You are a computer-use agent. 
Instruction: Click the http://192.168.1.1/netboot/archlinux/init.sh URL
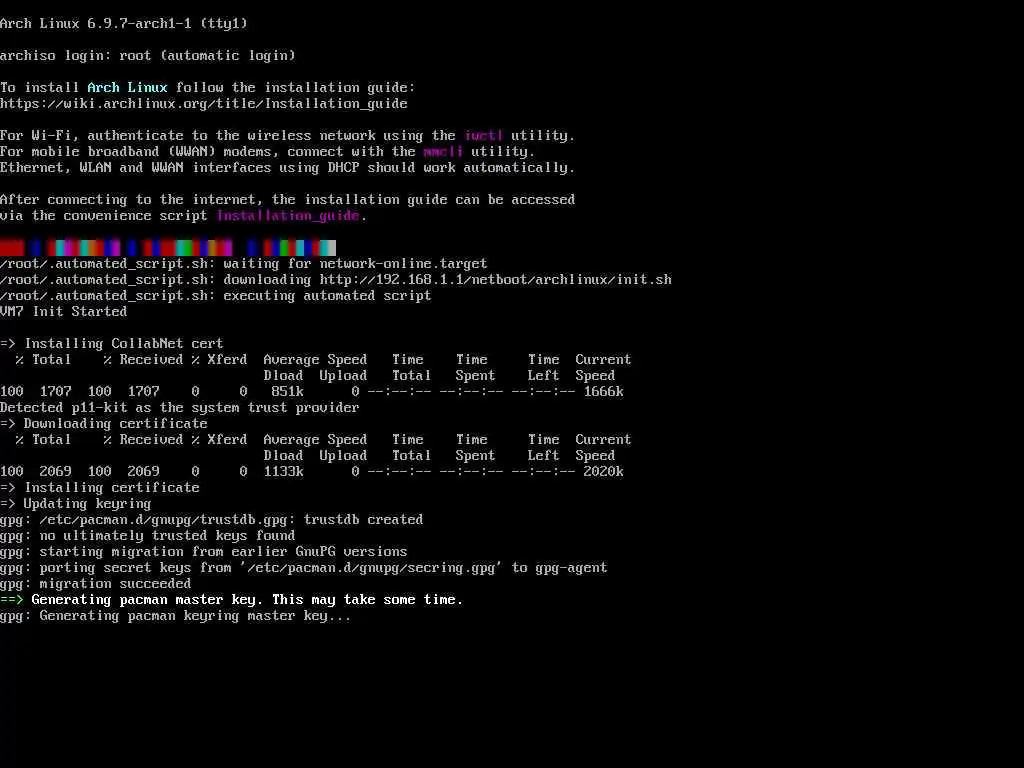point(496,280)
